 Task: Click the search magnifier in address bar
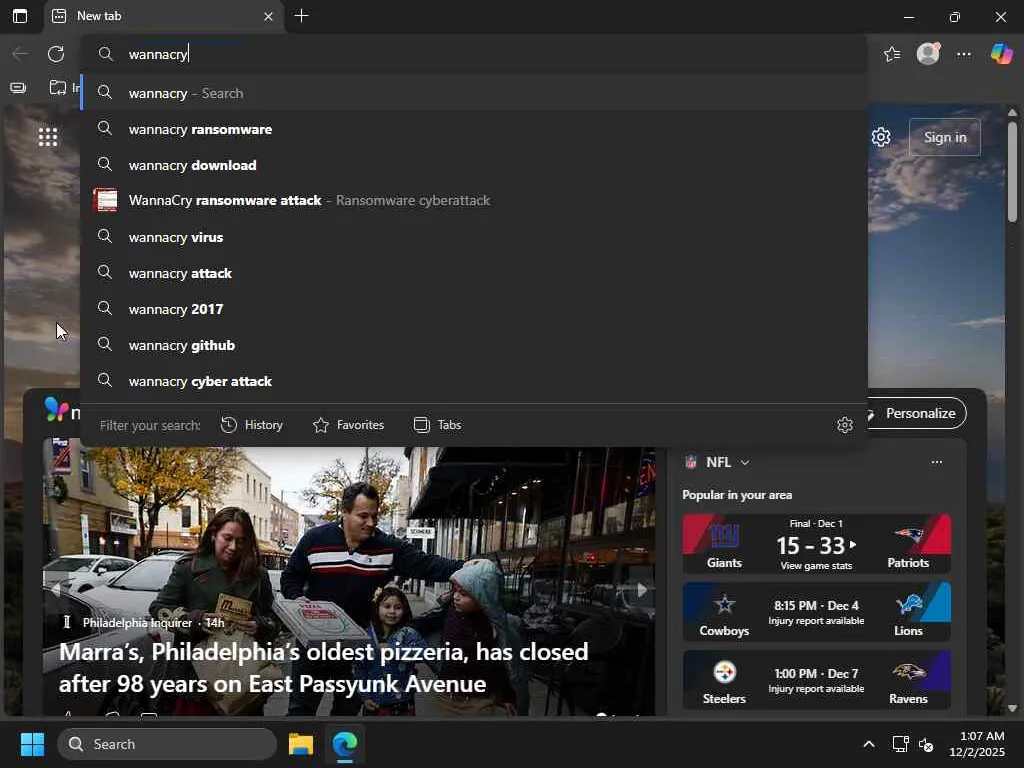point(106,54)
